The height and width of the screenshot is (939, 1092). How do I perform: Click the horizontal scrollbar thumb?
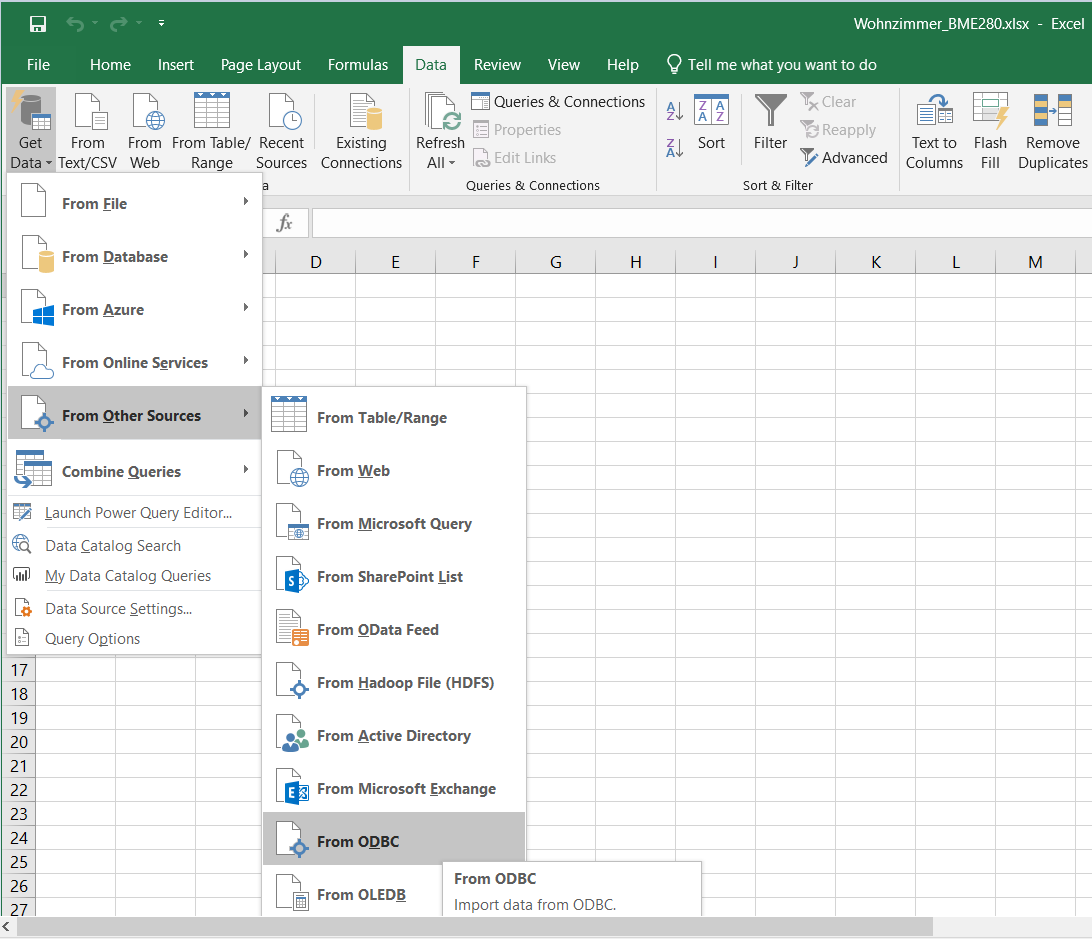coord(474,926)
